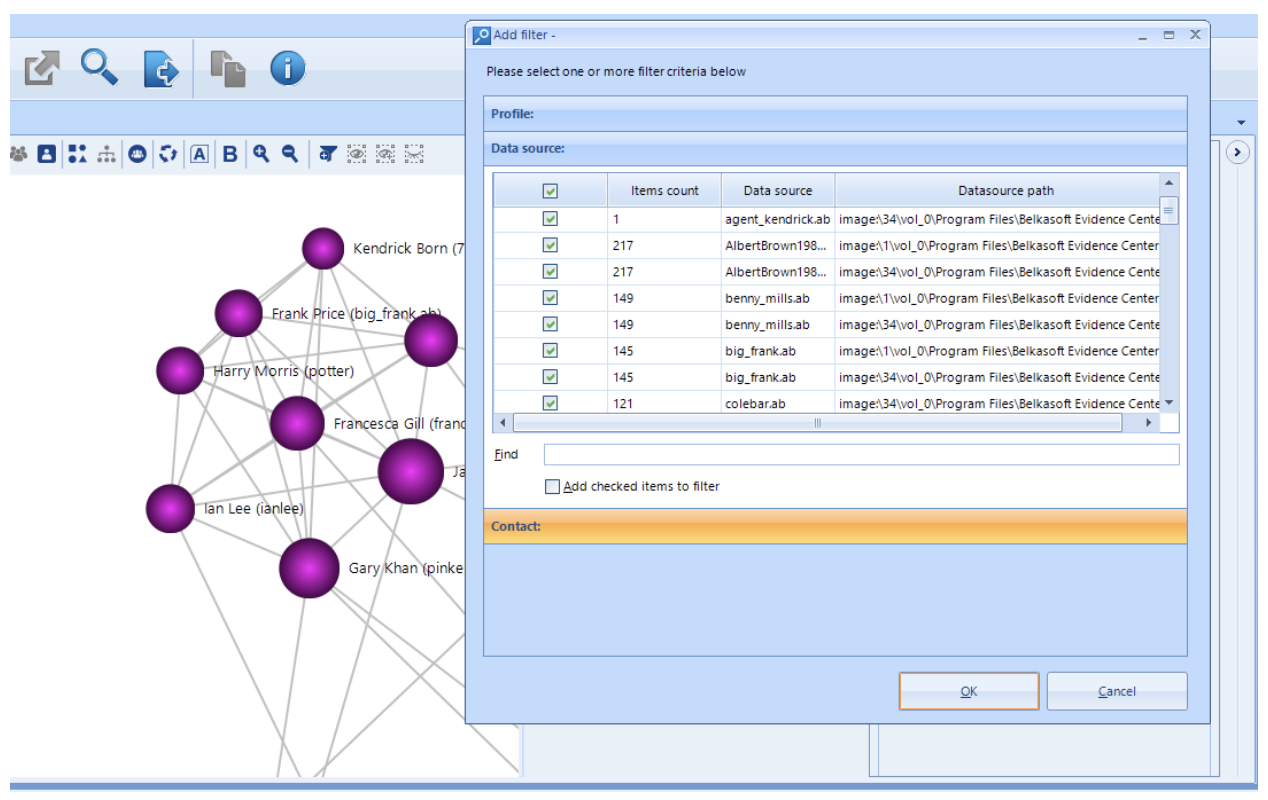Expand the right side panel arrow
Screen dimensions: 1268x800
pyautogui.click(x=1238, y=153)
